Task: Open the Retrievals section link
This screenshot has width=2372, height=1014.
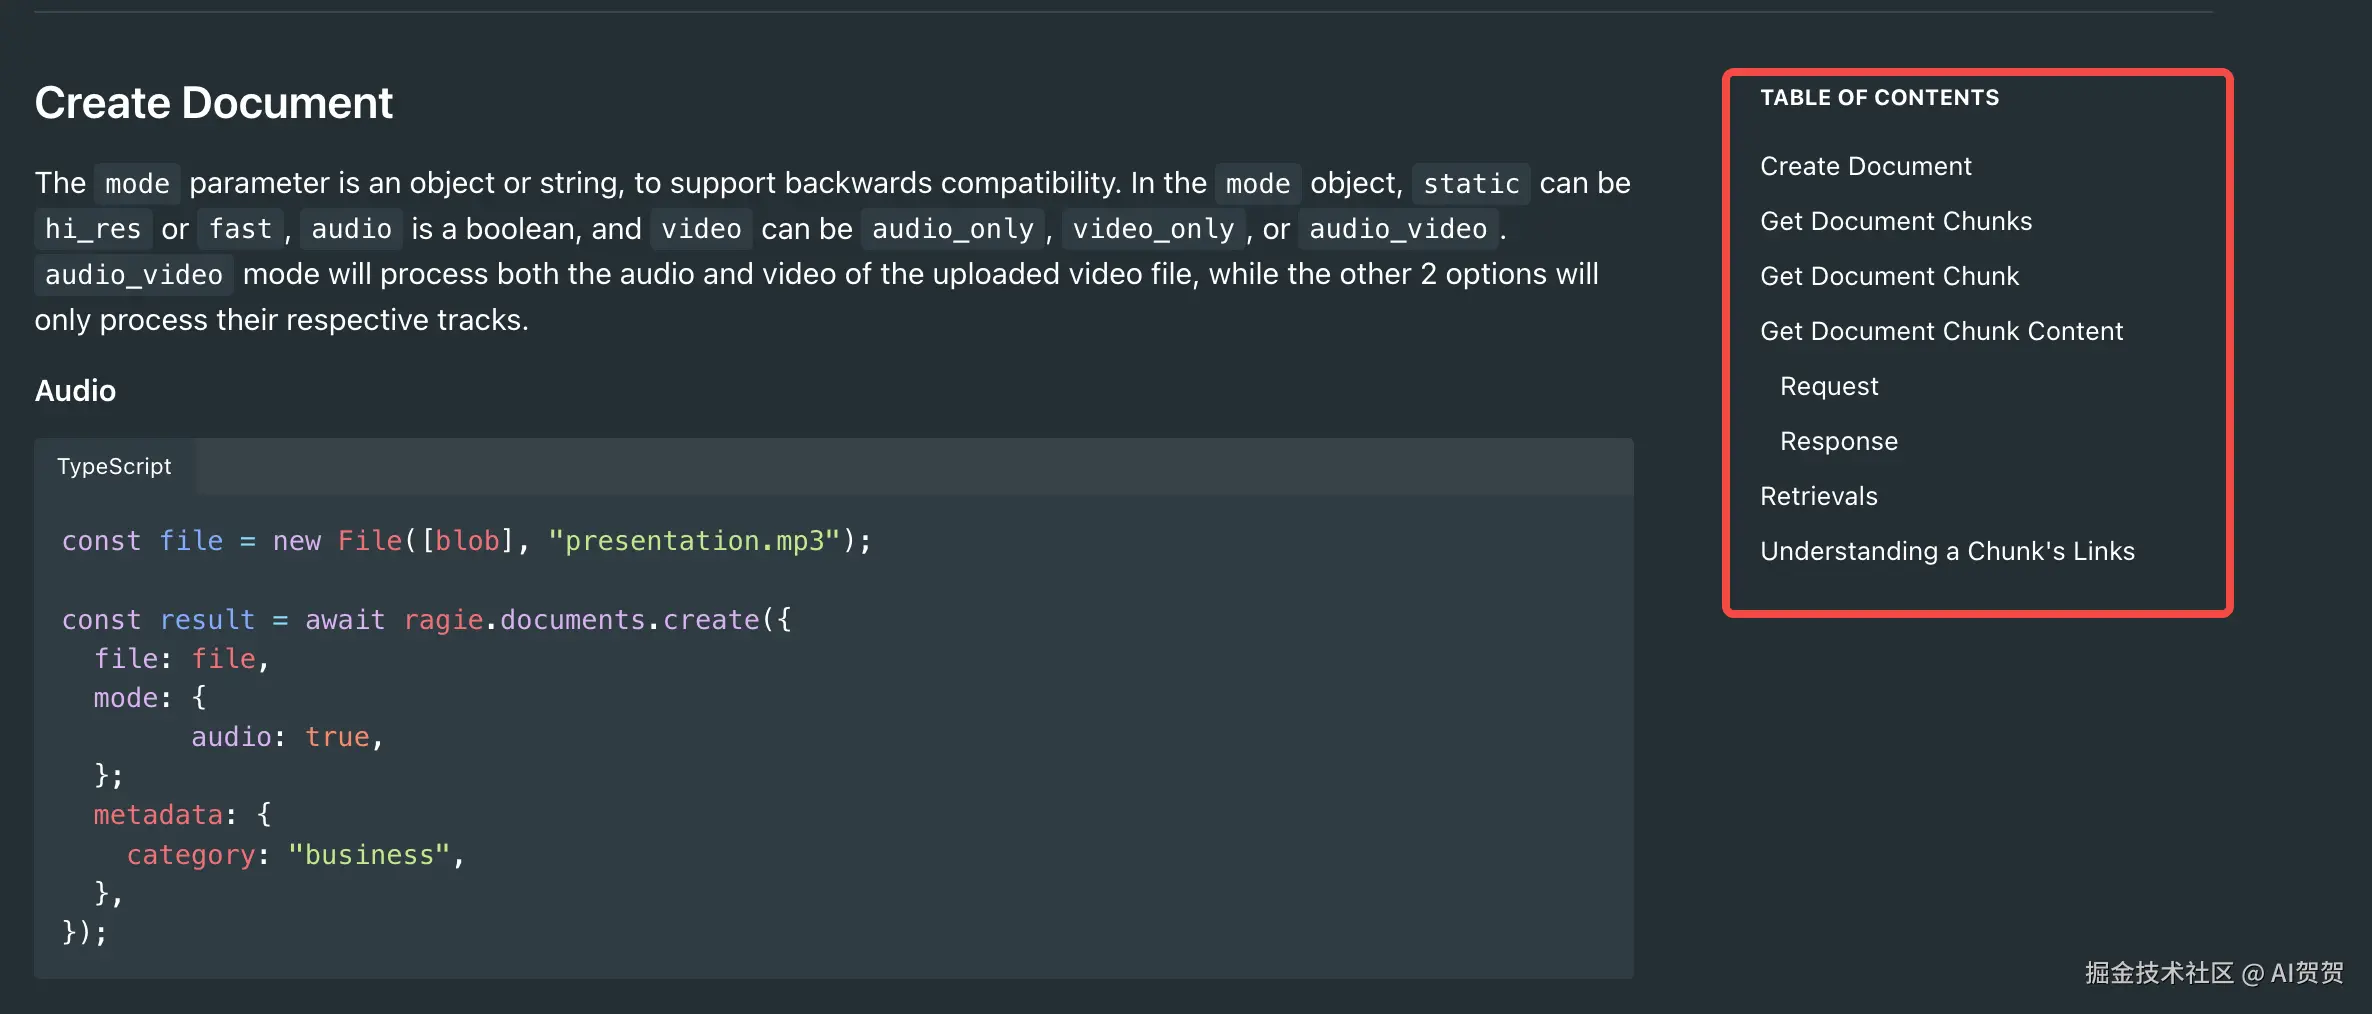Action: point(1818,496)
